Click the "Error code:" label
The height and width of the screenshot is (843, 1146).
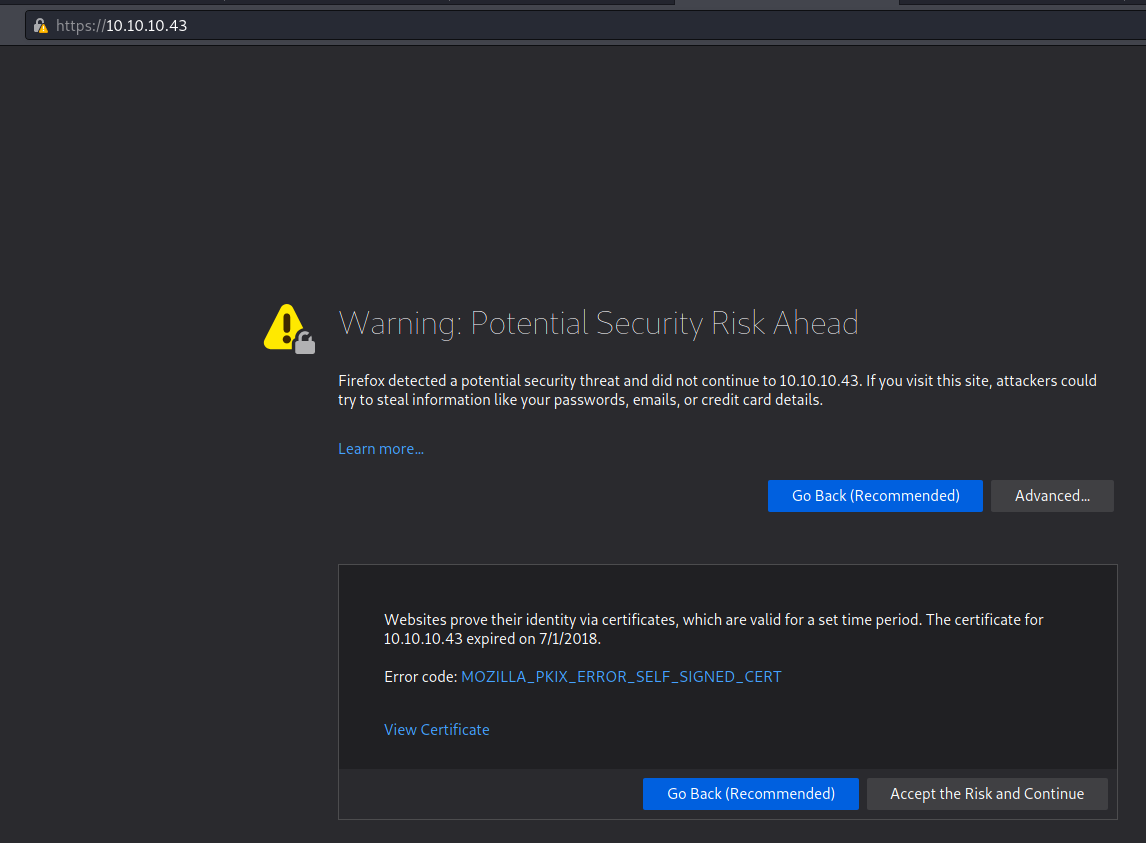(420, 677)
